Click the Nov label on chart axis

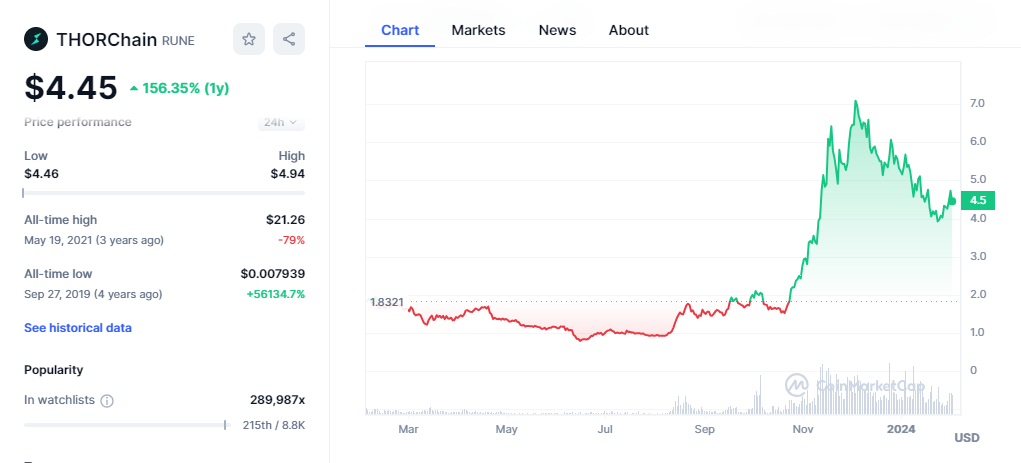coord(804,429)
